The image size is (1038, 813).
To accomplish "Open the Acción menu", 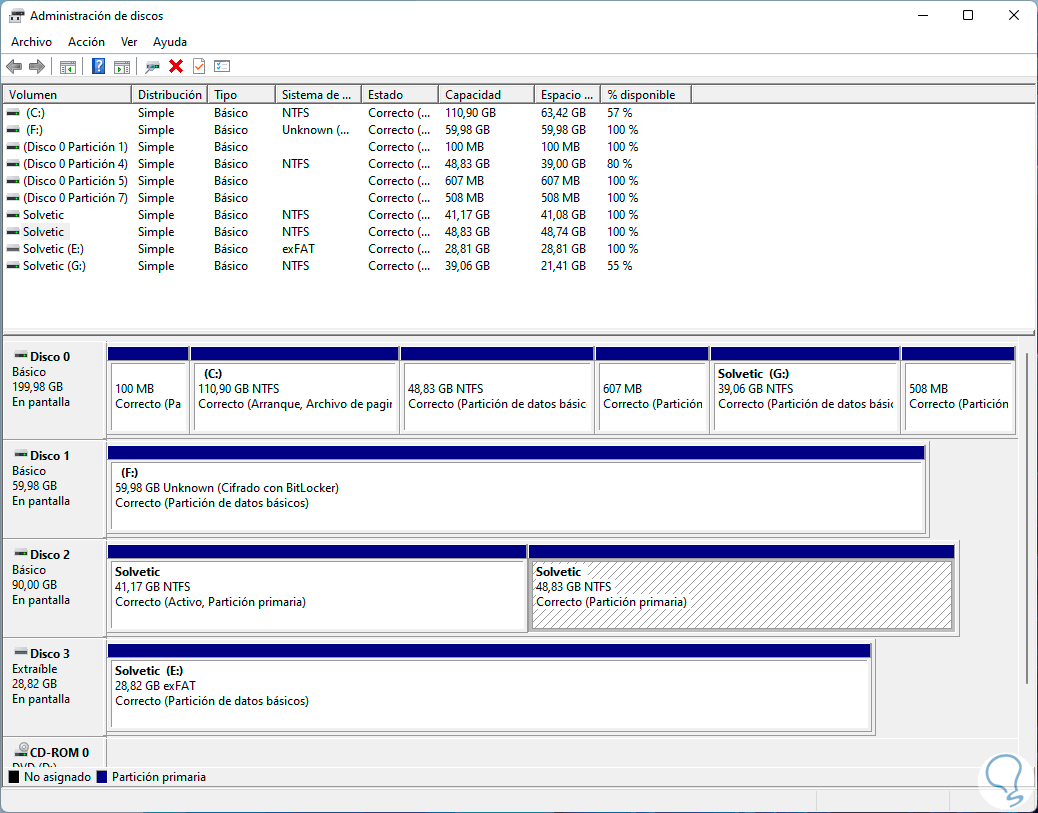I will point(86,42).
